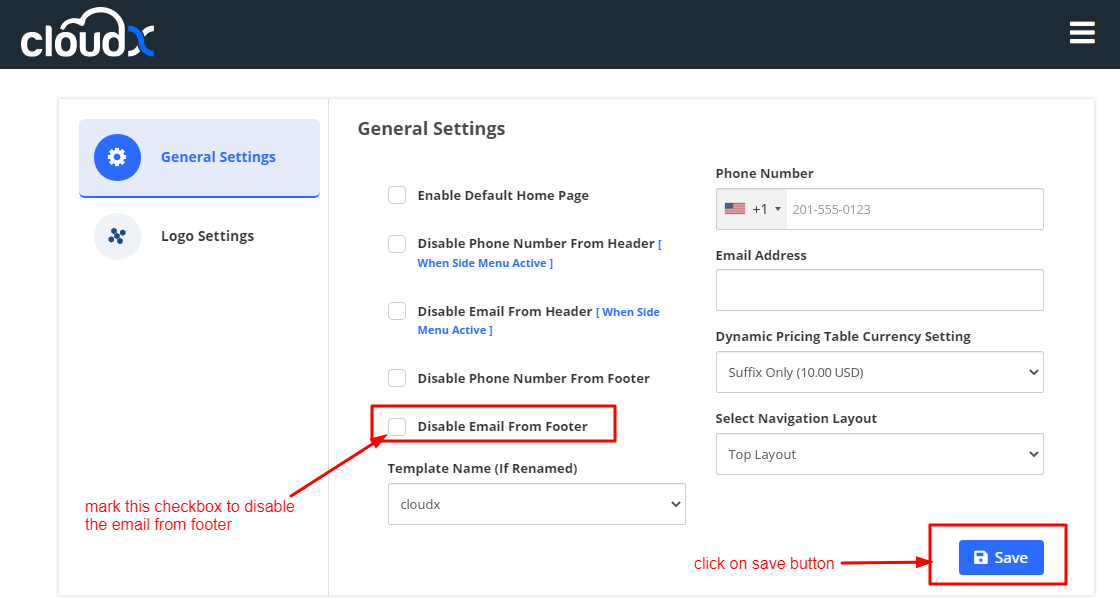1120x598 pixels.
Task: Expand the +1 country code dropdown arrow
Action: (x=778, y=209)
